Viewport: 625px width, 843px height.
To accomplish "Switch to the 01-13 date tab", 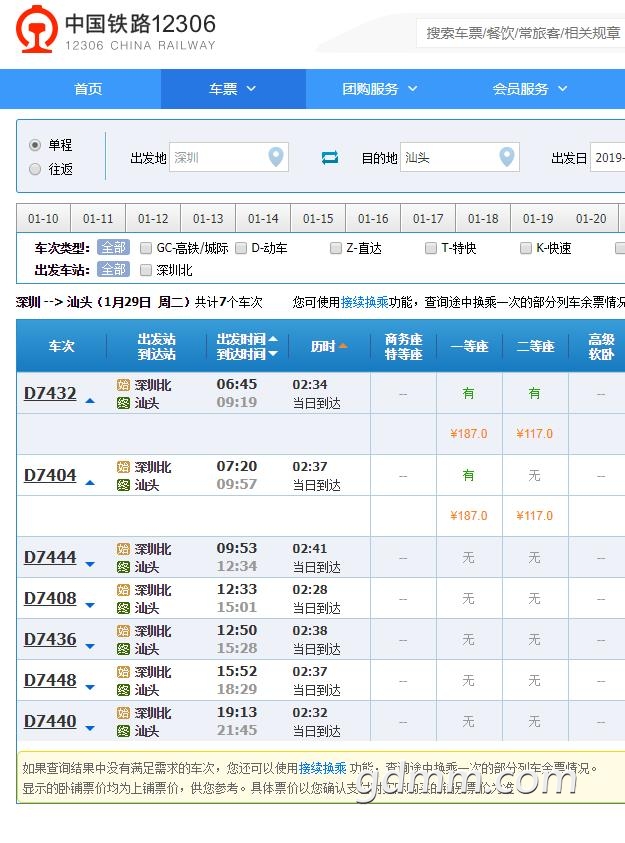I will (208, 219).
